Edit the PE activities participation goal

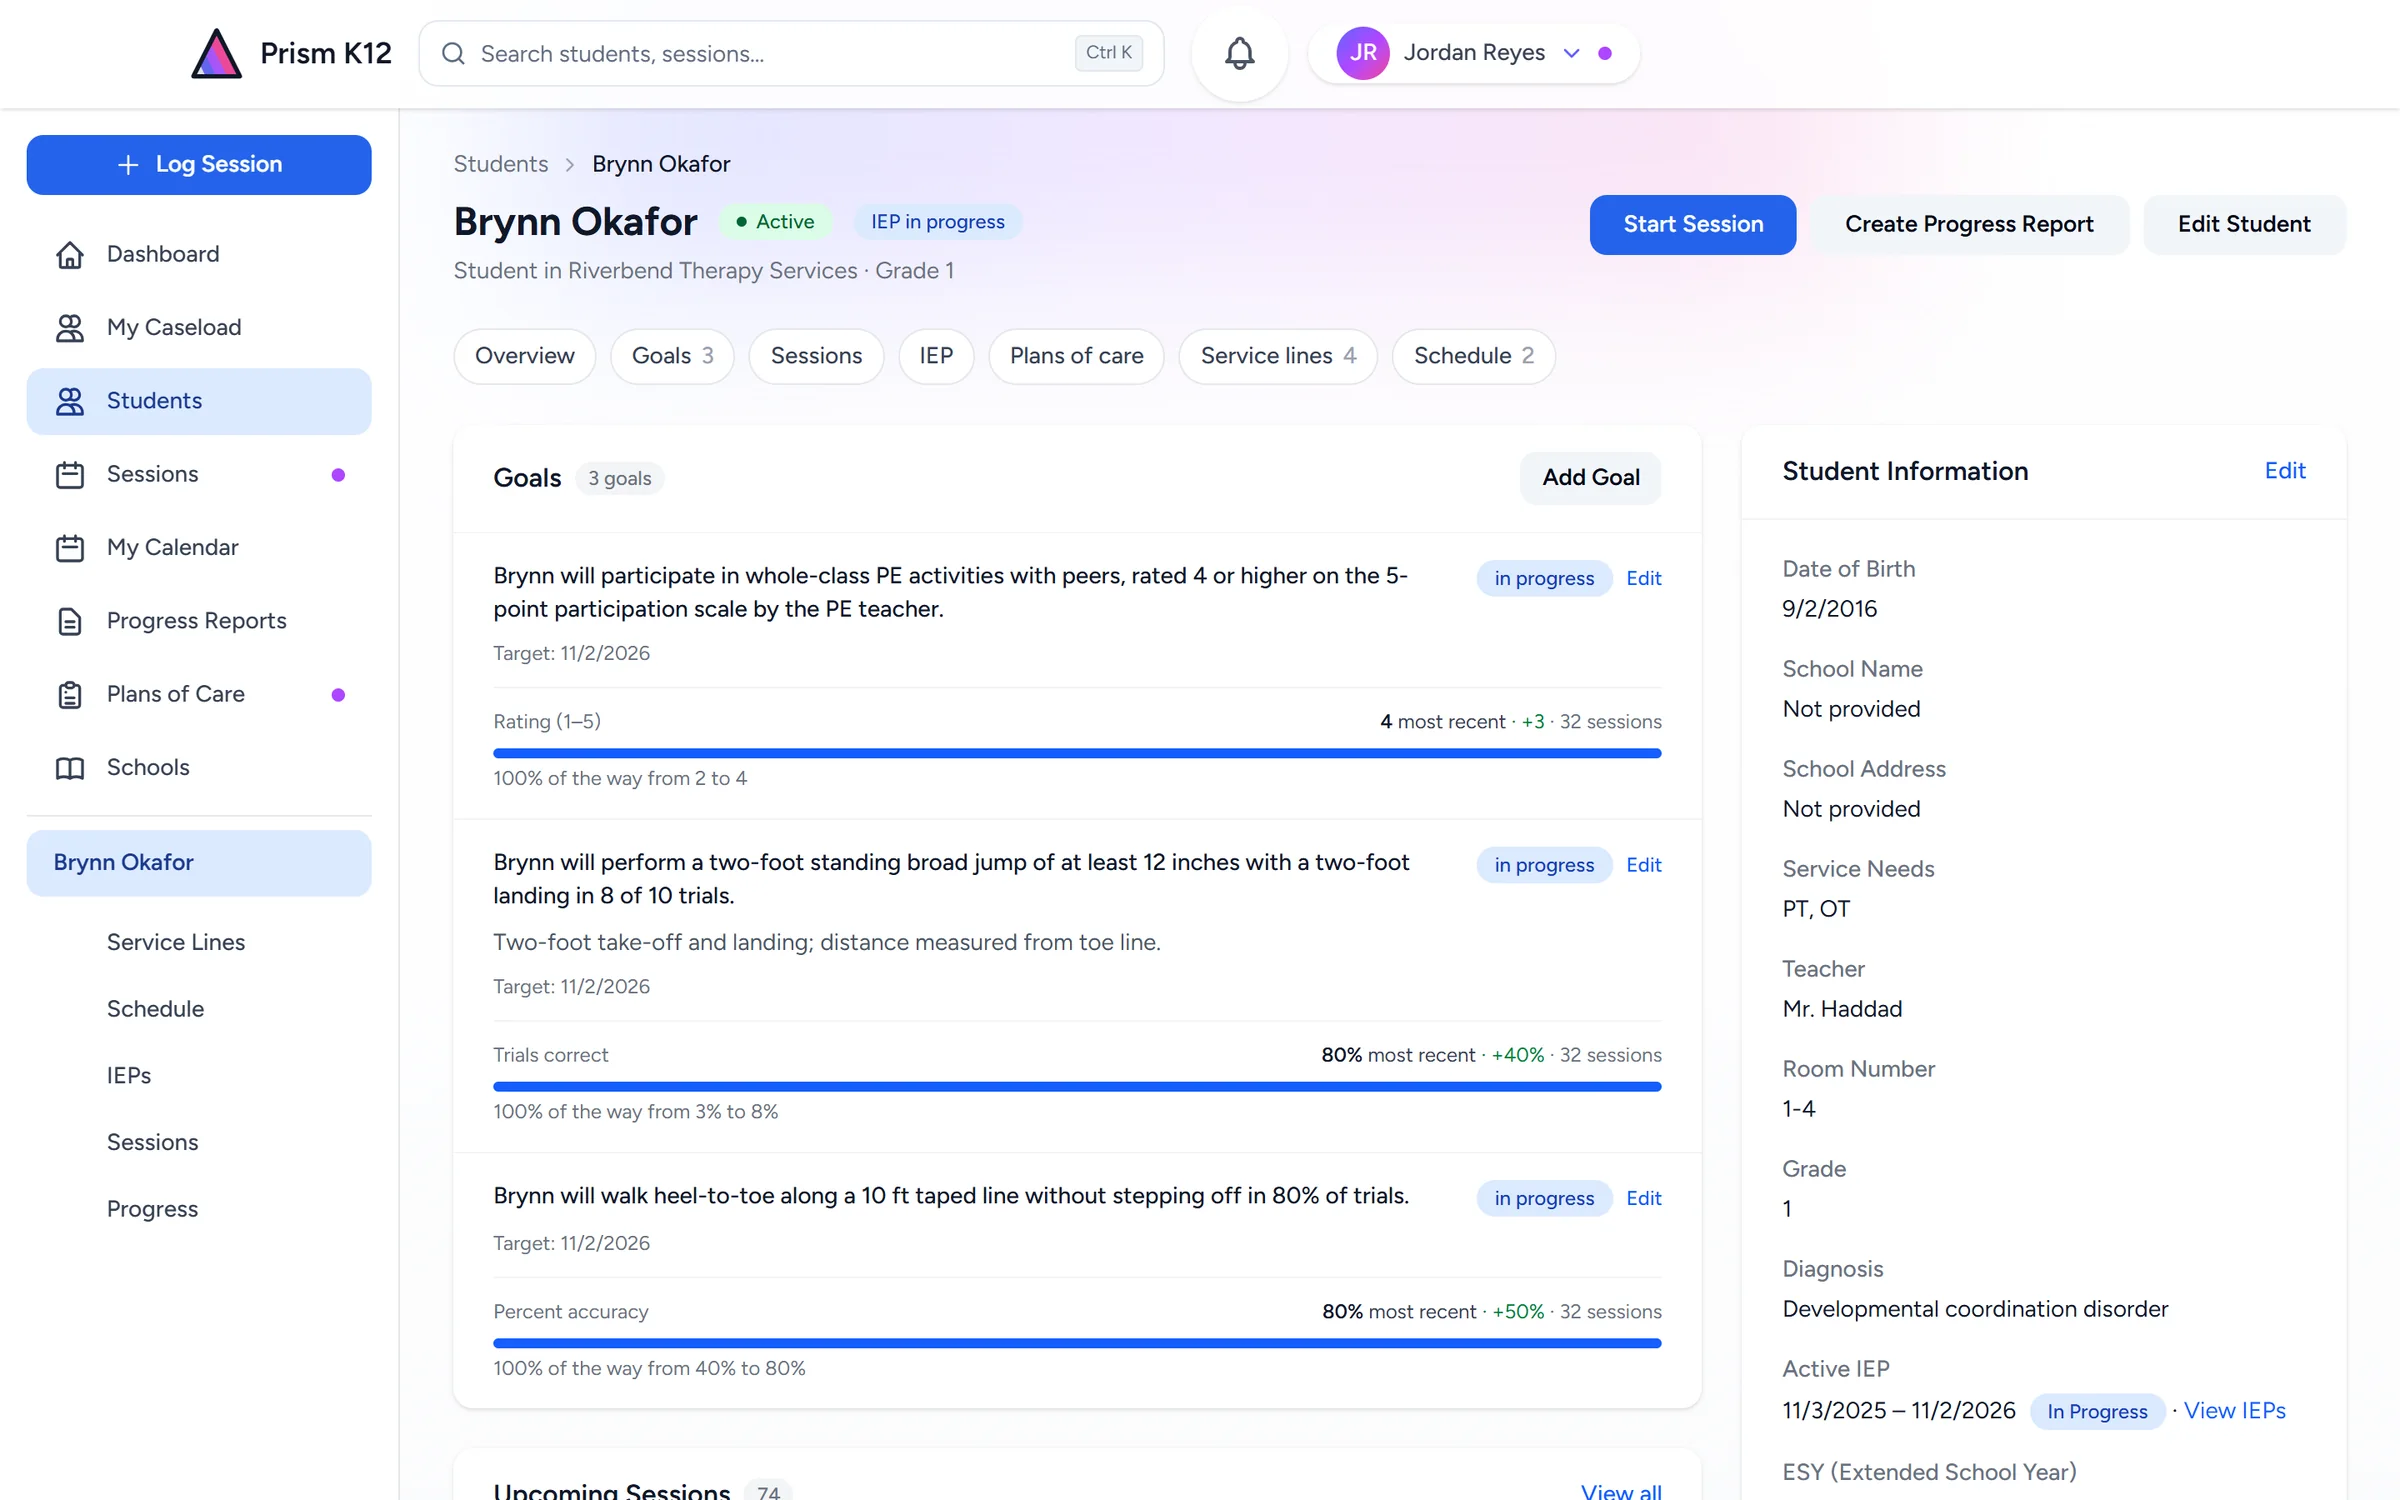(1643, 578)
